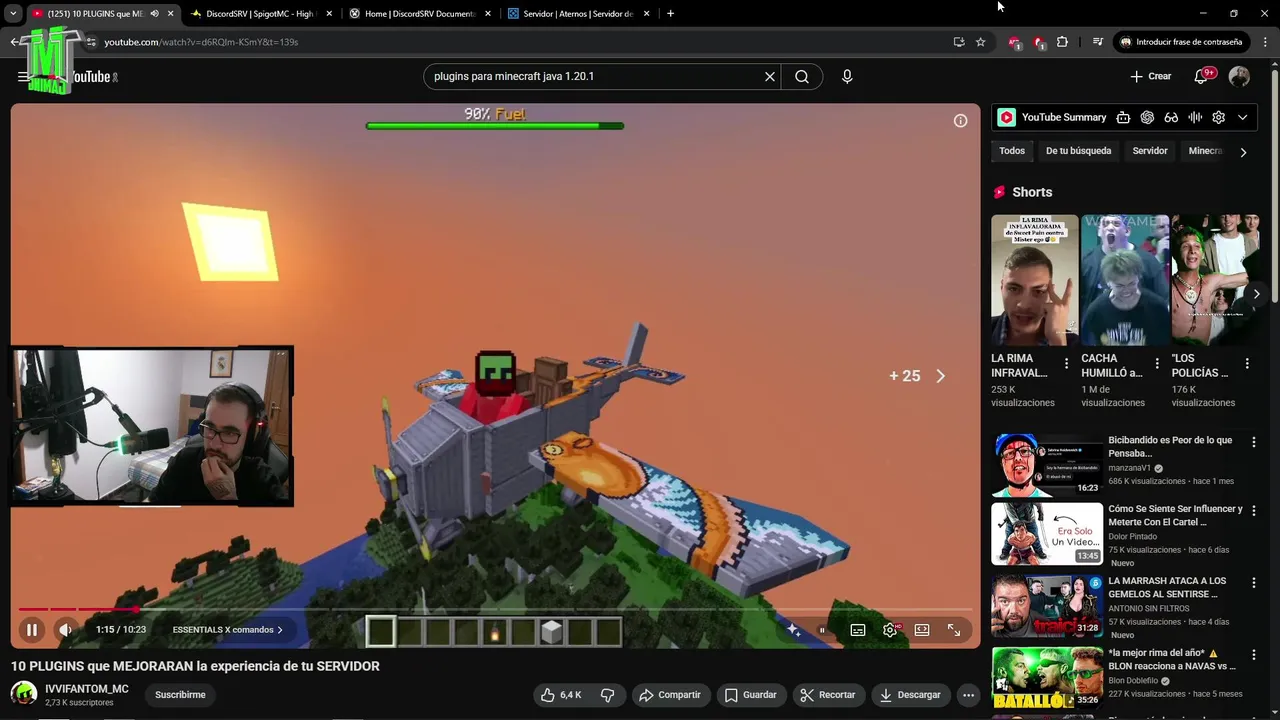Click the browser address bar URL

tap(201, 42)
